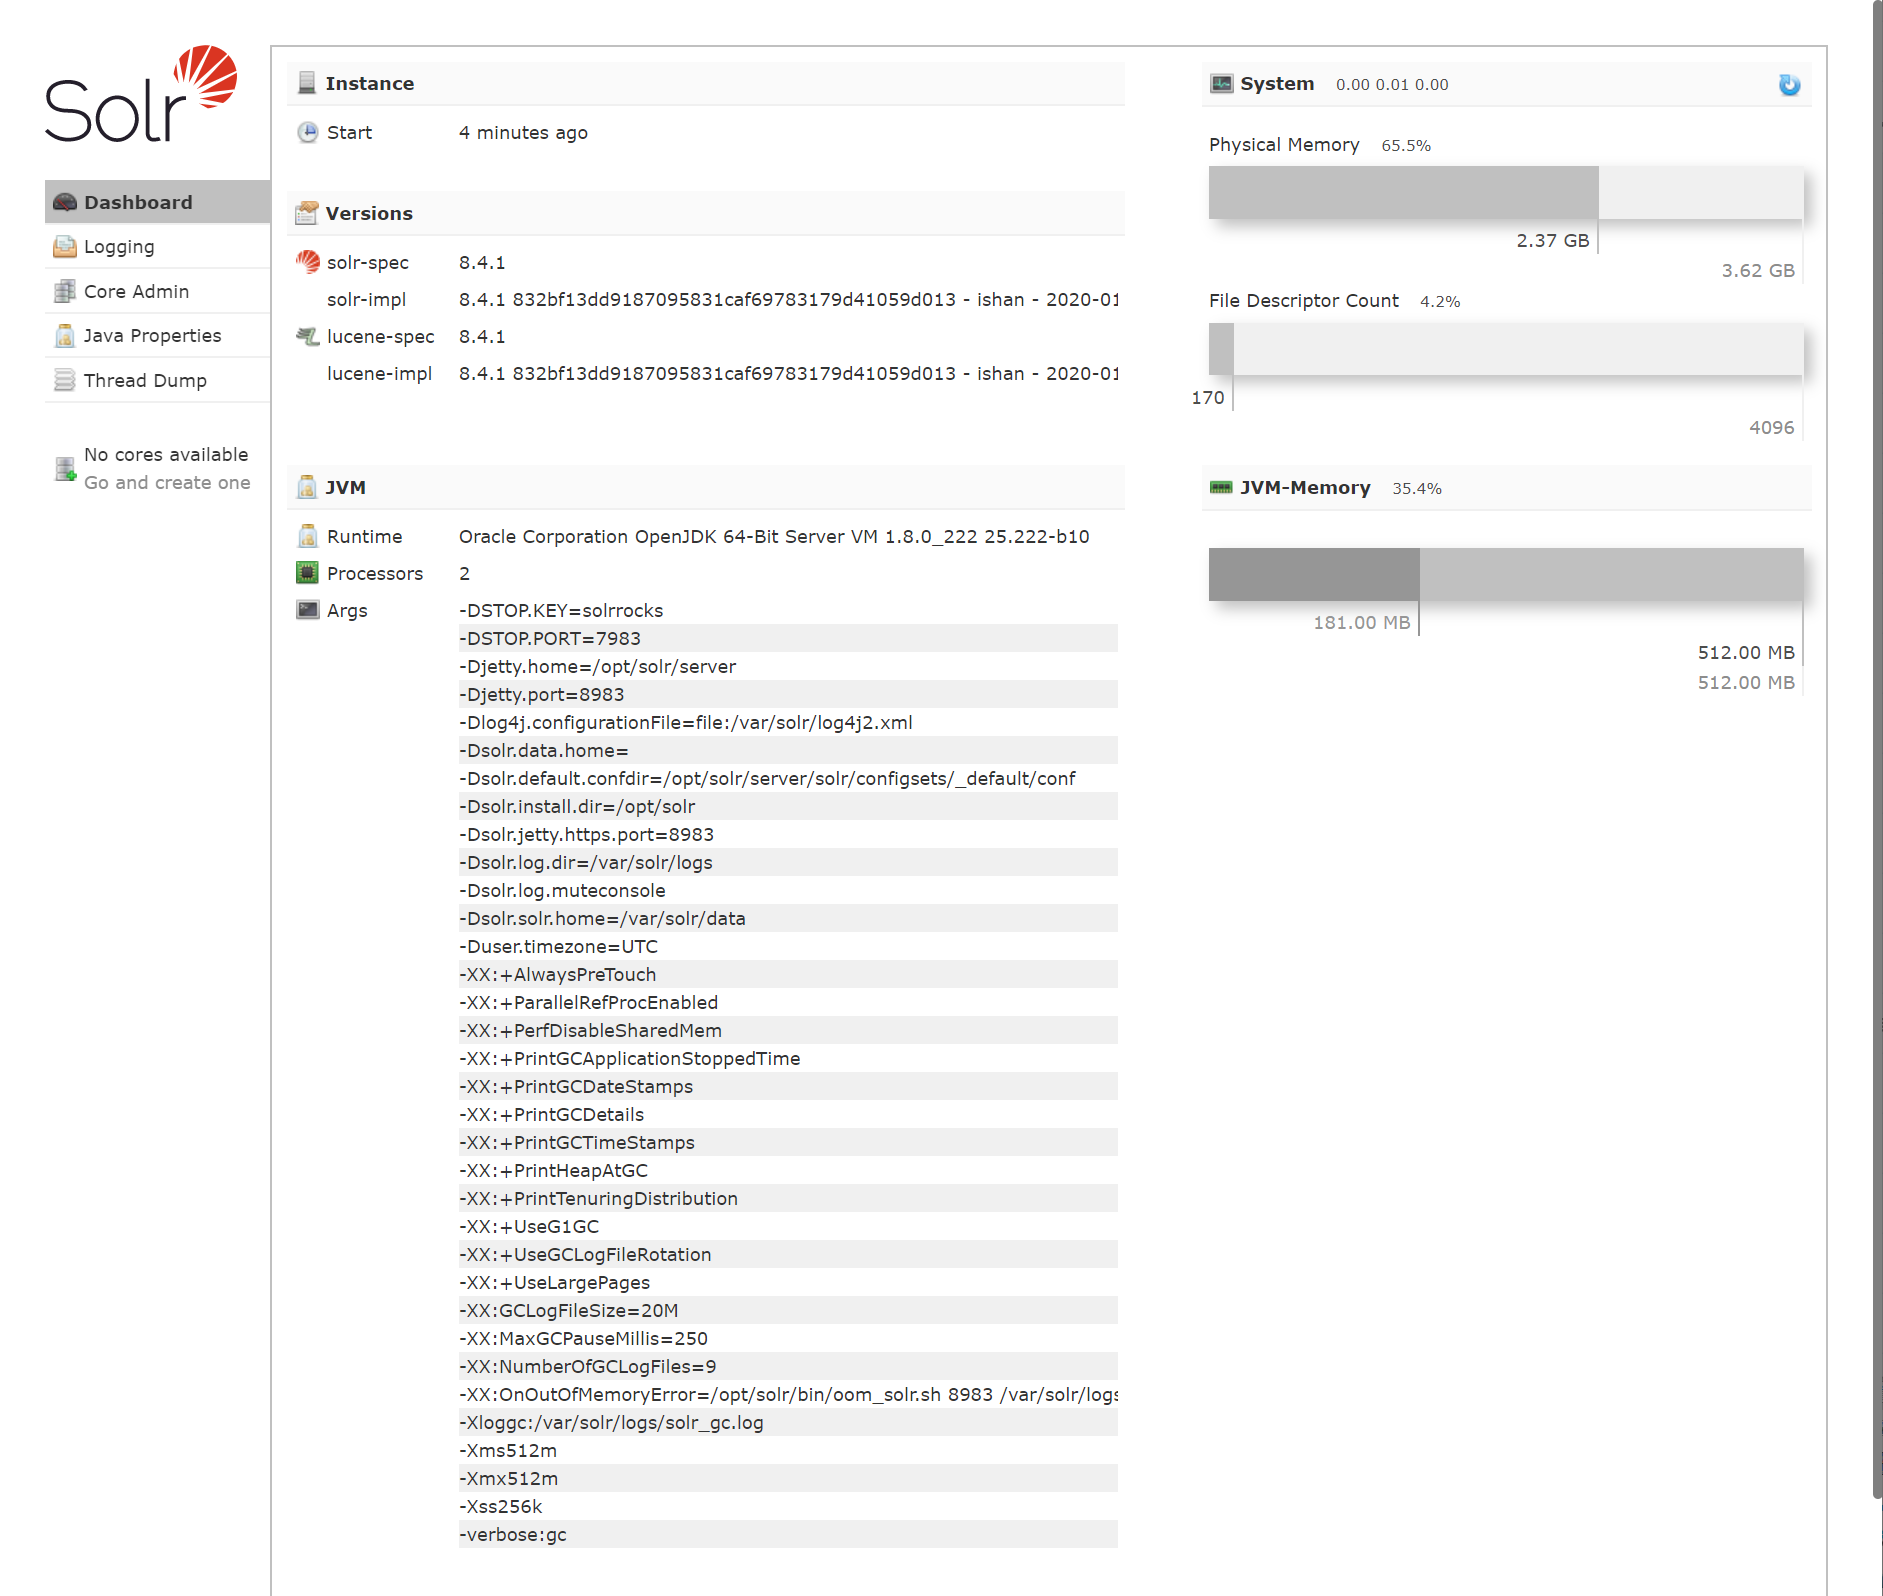This screenshot has height=1596, width=1883.
Task: Click the Processors chip icon
Action: click(x=308, y=573)
